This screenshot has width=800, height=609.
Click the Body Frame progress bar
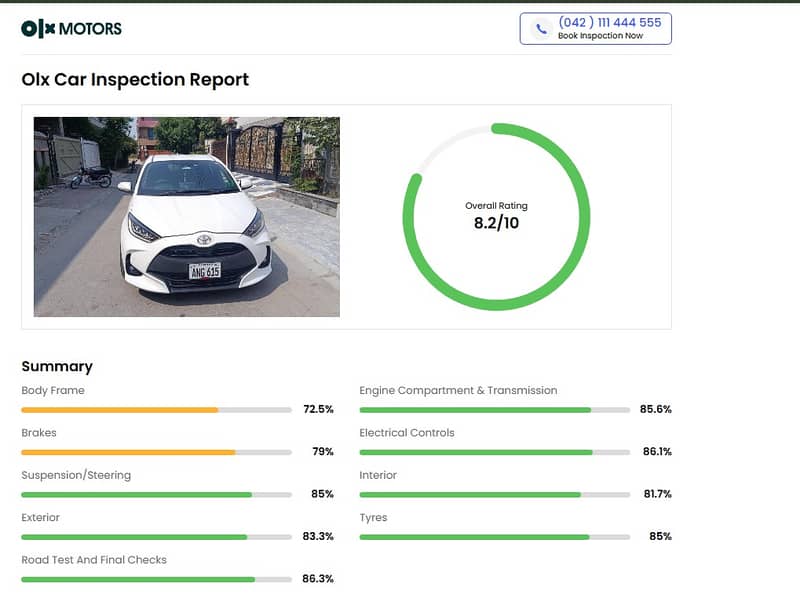coord(157,410)
